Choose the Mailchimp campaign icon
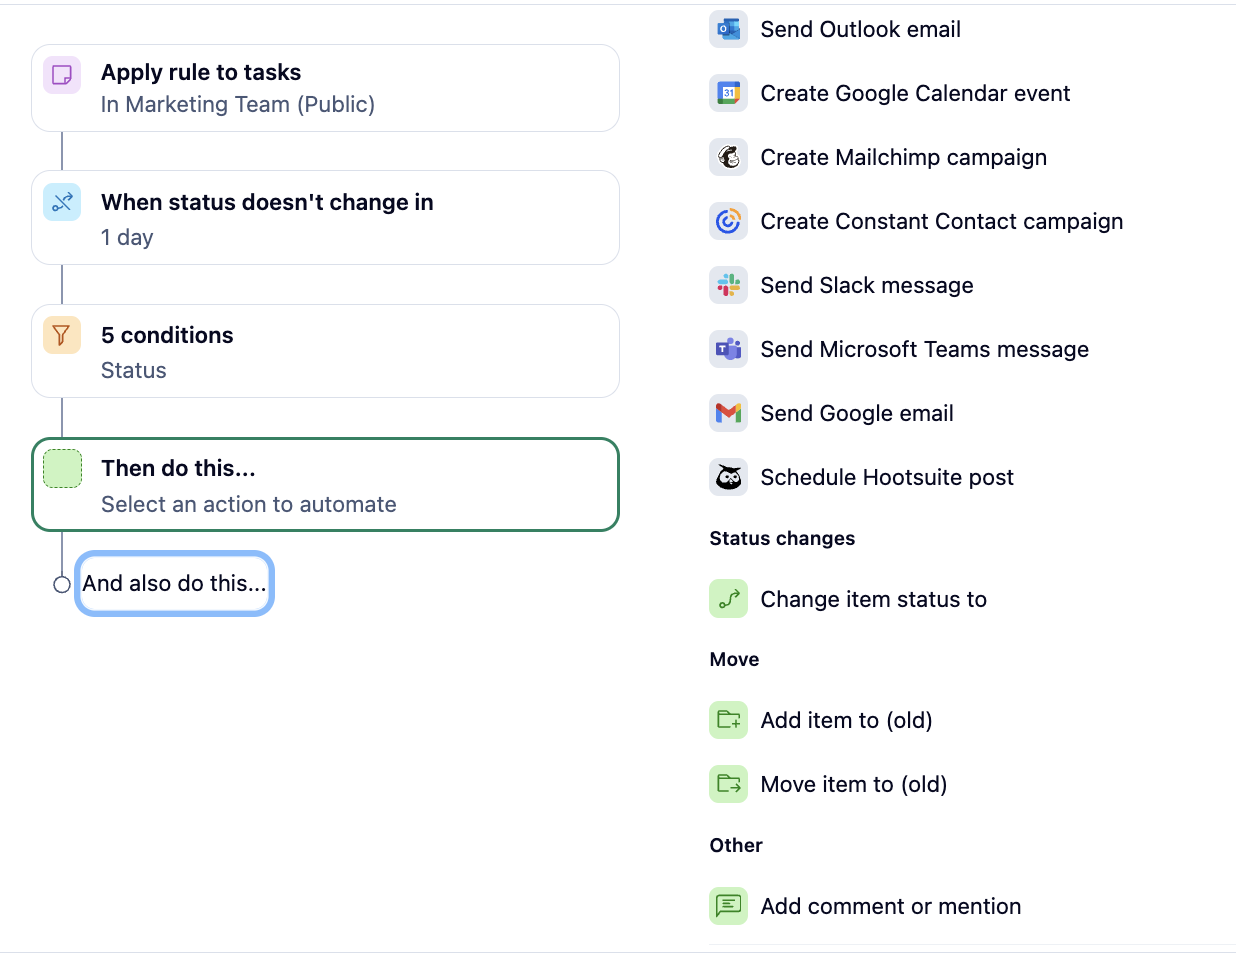Image resolution: width=1236 pixels, height=958 pixels. pyautogui.click(x=729, y=158)
